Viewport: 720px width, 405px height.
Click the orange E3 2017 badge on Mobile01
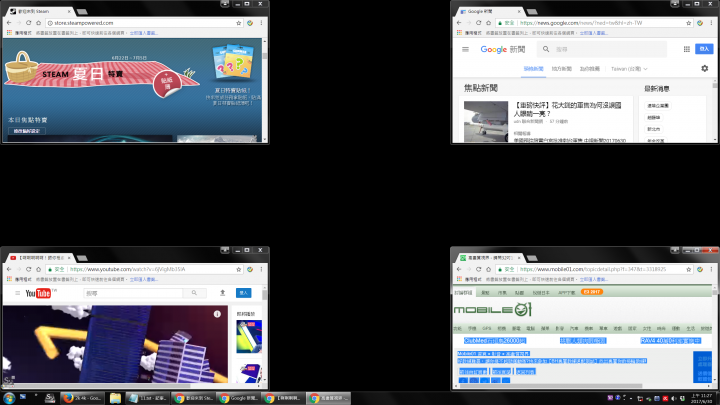[x=592, y=292]
